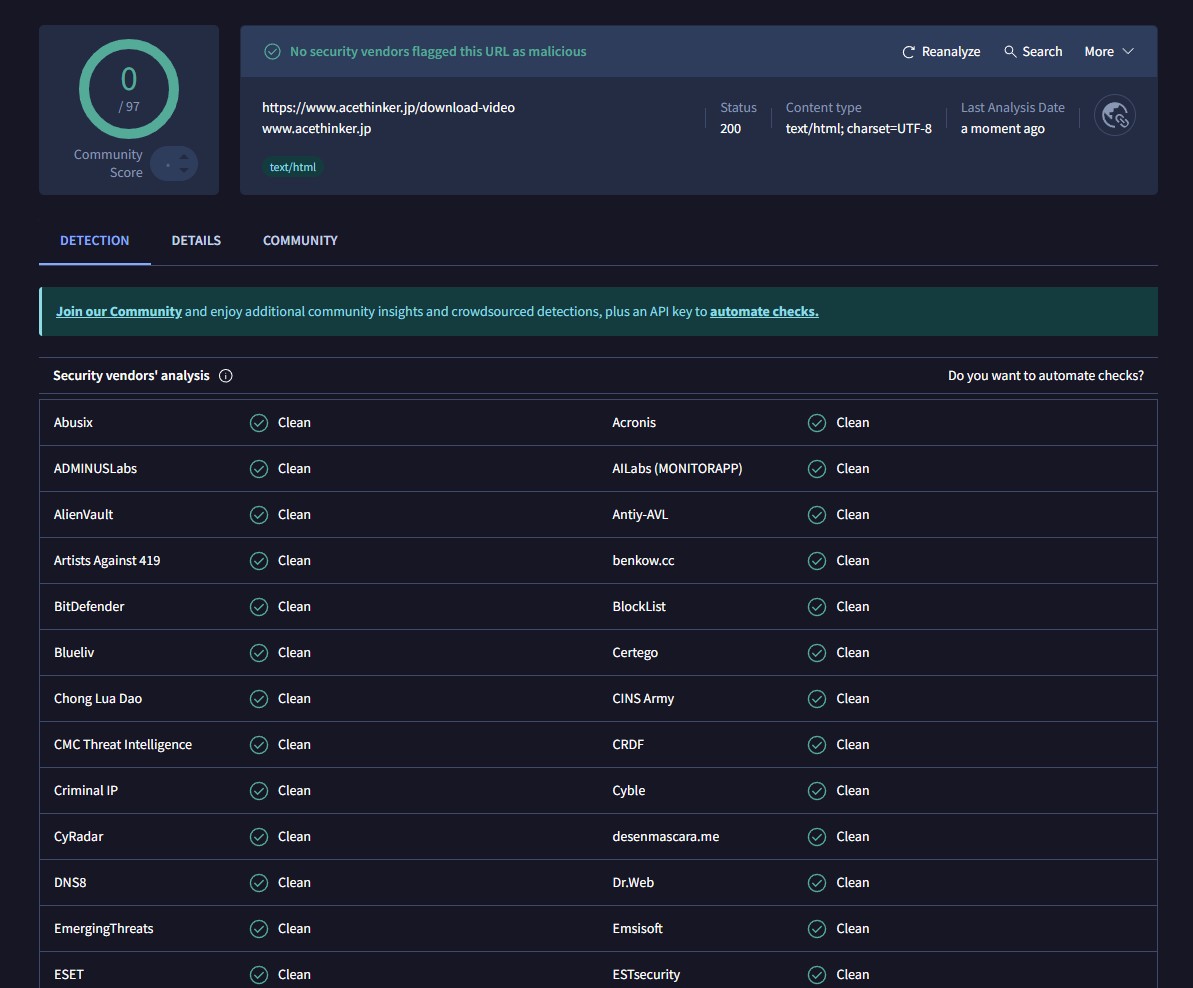Click the Reanalyze circular arrow icon
Viewport: 1193px width, 988px height.
tap(908, 52)
